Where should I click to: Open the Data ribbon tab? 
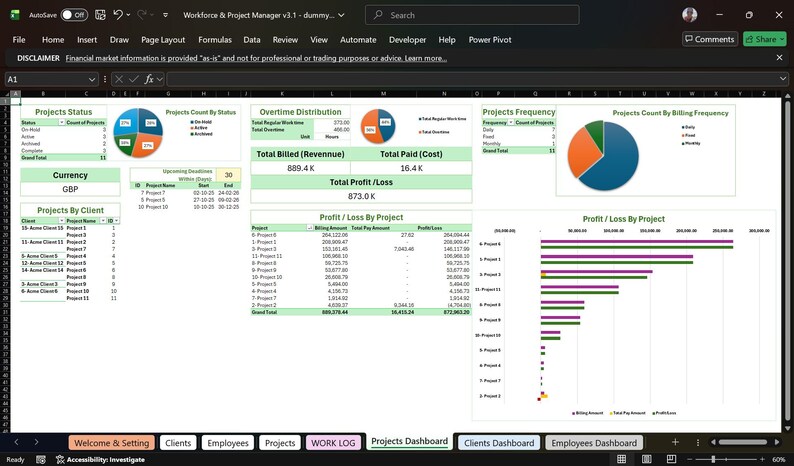pyautogui.click(x=252, y=40)
